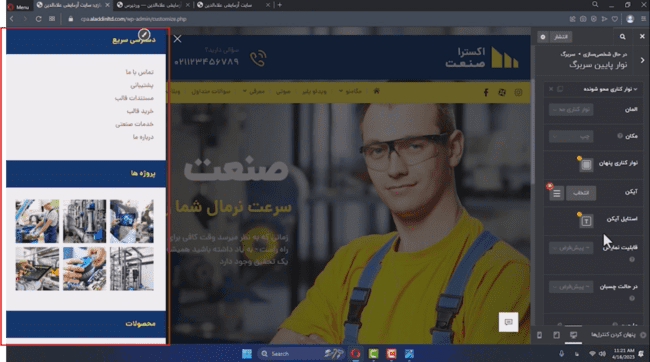Open the first project thumbnail with worker at machine
The height and width of the screenshot is (362, 650).
click(37, 221)
